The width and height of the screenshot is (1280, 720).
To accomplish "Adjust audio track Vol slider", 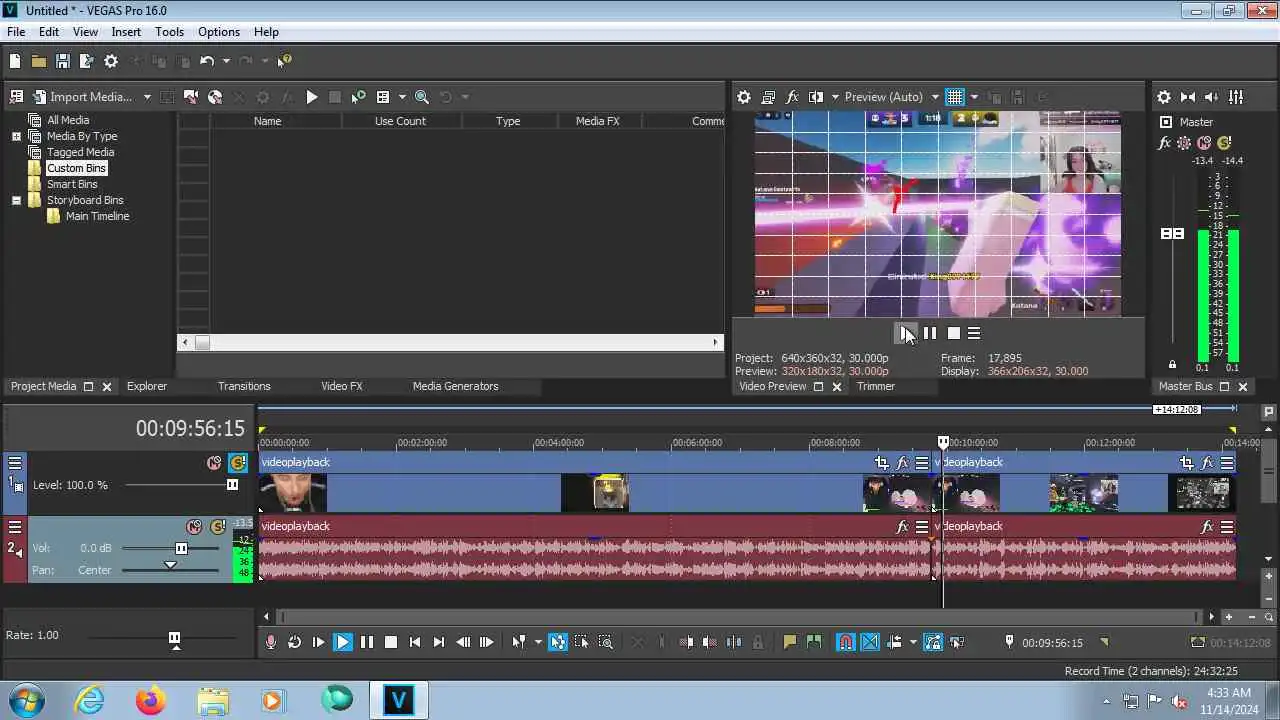I will coord(182,548).
